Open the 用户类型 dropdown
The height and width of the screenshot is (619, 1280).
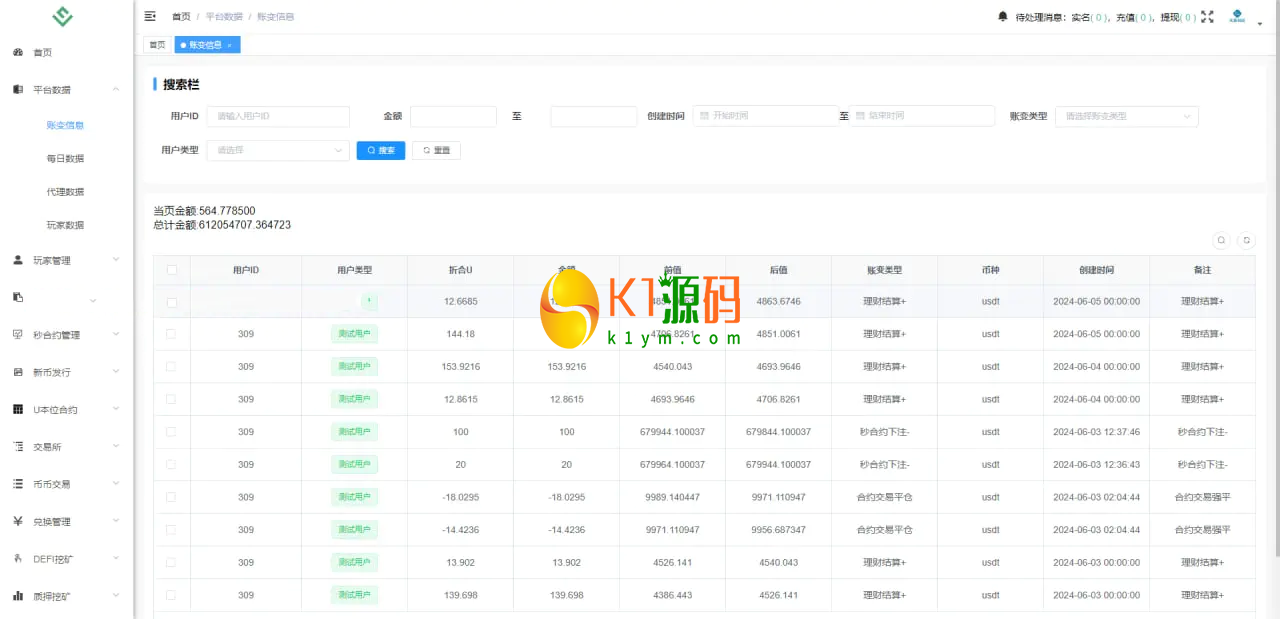[x=278, y=150]
